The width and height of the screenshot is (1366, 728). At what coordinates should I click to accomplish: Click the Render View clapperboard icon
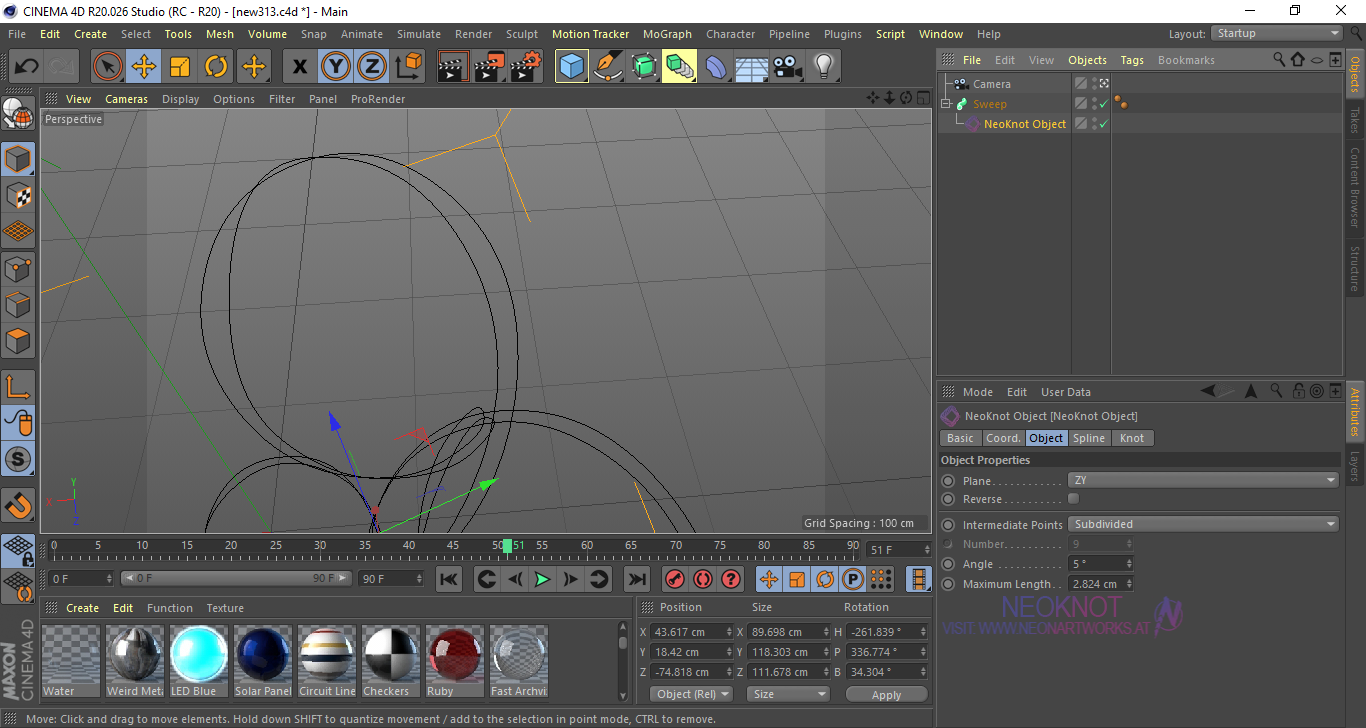click(x=454, y=67)
